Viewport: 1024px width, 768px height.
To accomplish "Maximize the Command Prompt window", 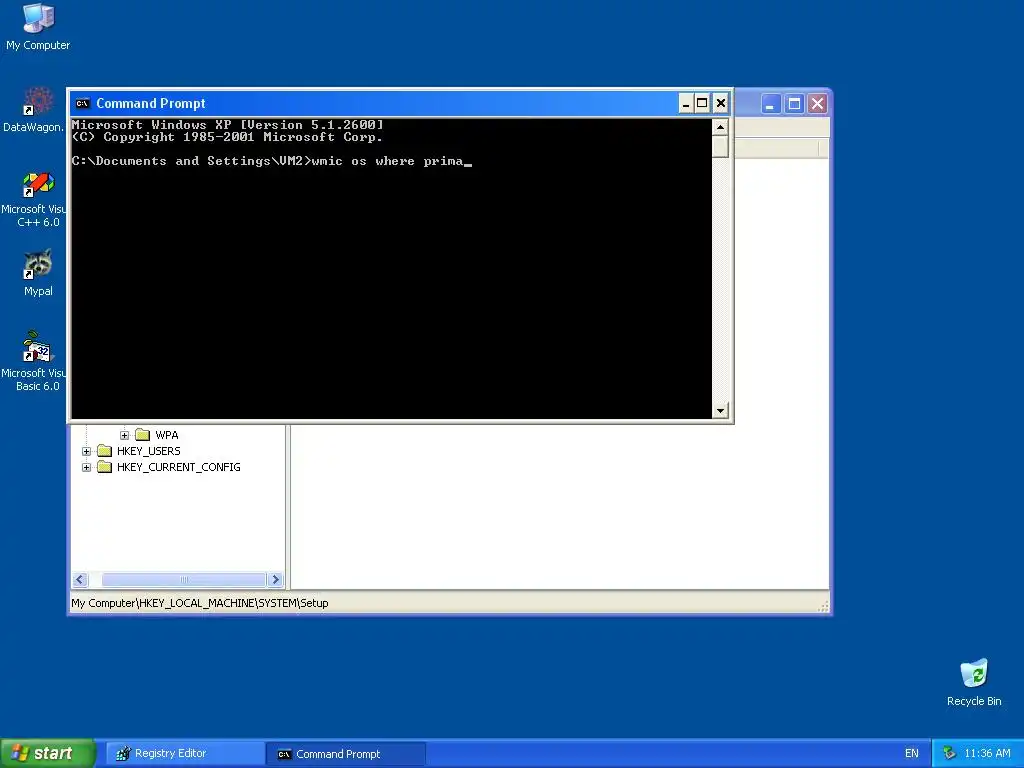I will (702, 103).
